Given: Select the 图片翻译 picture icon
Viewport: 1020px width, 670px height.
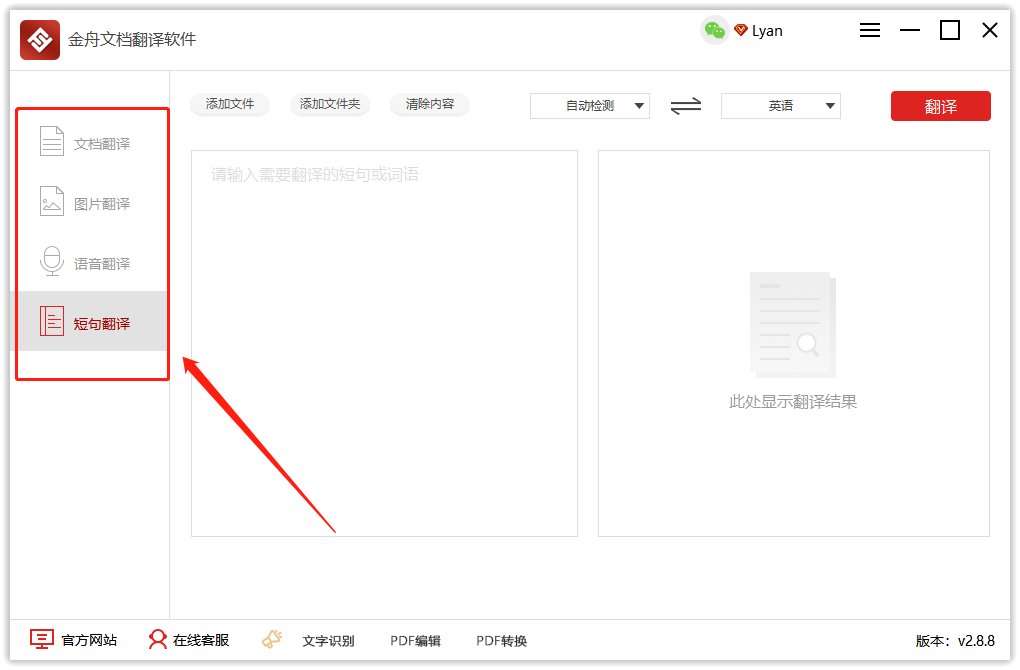Looking at the screenshot, I should (x=51, y=201).
